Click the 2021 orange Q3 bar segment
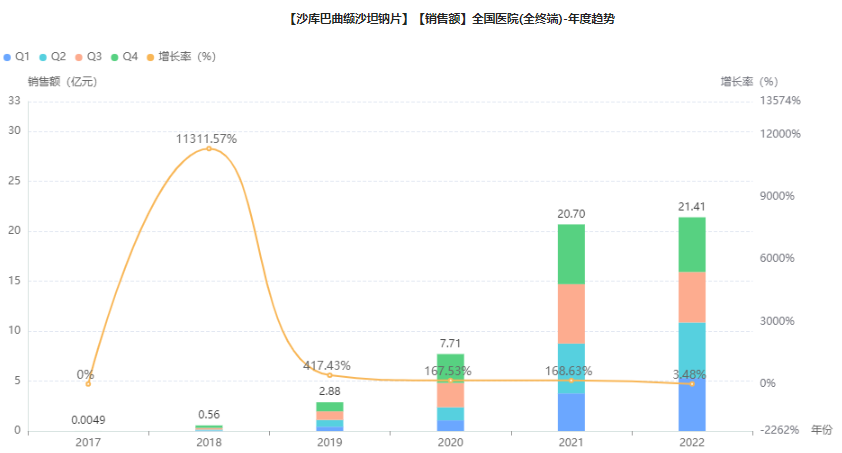842x453 pixels. click(571, 313)
